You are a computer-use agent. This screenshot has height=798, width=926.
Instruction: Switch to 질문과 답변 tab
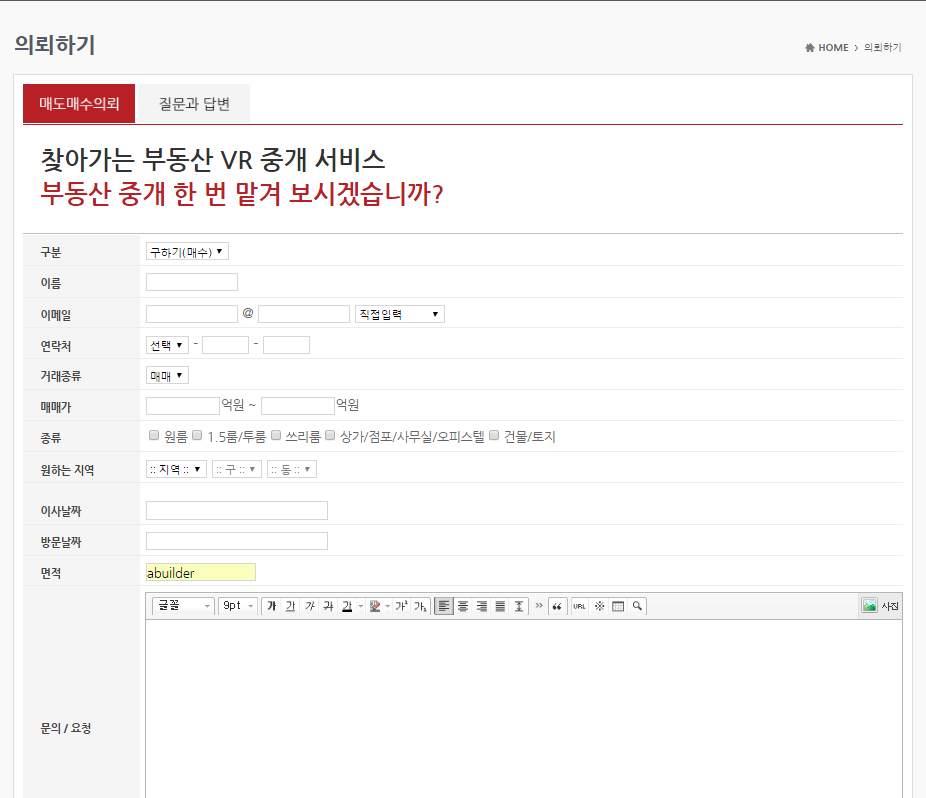coord(194,104)
